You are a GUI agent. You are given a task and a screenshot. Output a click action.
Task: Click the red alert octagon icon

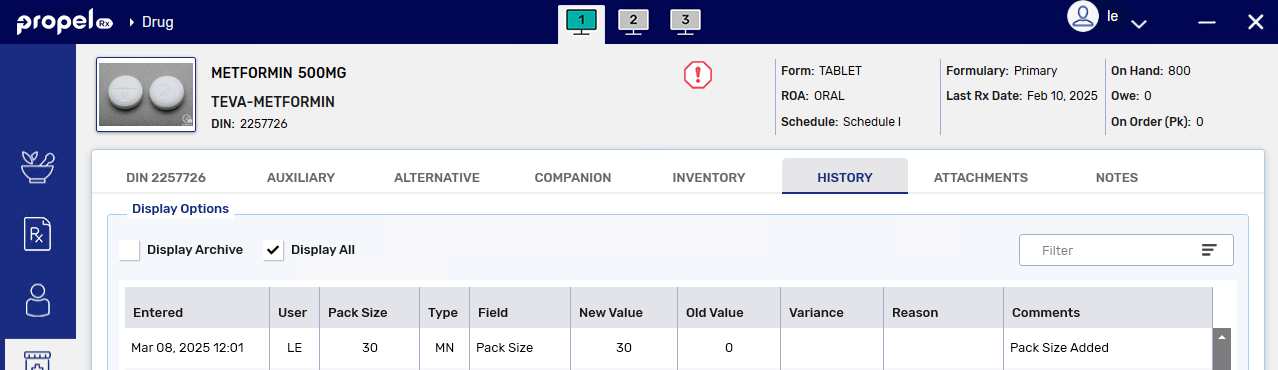pos(697,75)
